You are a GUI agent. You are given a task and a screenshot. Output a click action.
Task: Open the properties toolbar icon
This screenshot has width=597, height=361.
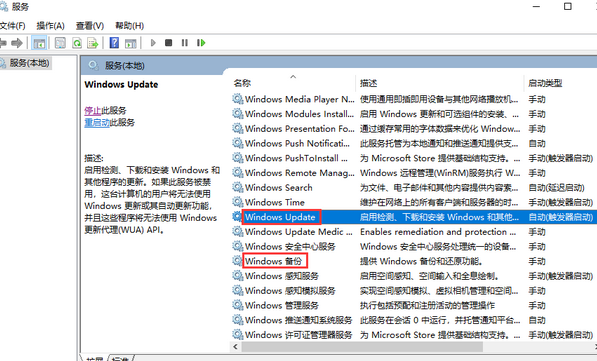point(60,43)
